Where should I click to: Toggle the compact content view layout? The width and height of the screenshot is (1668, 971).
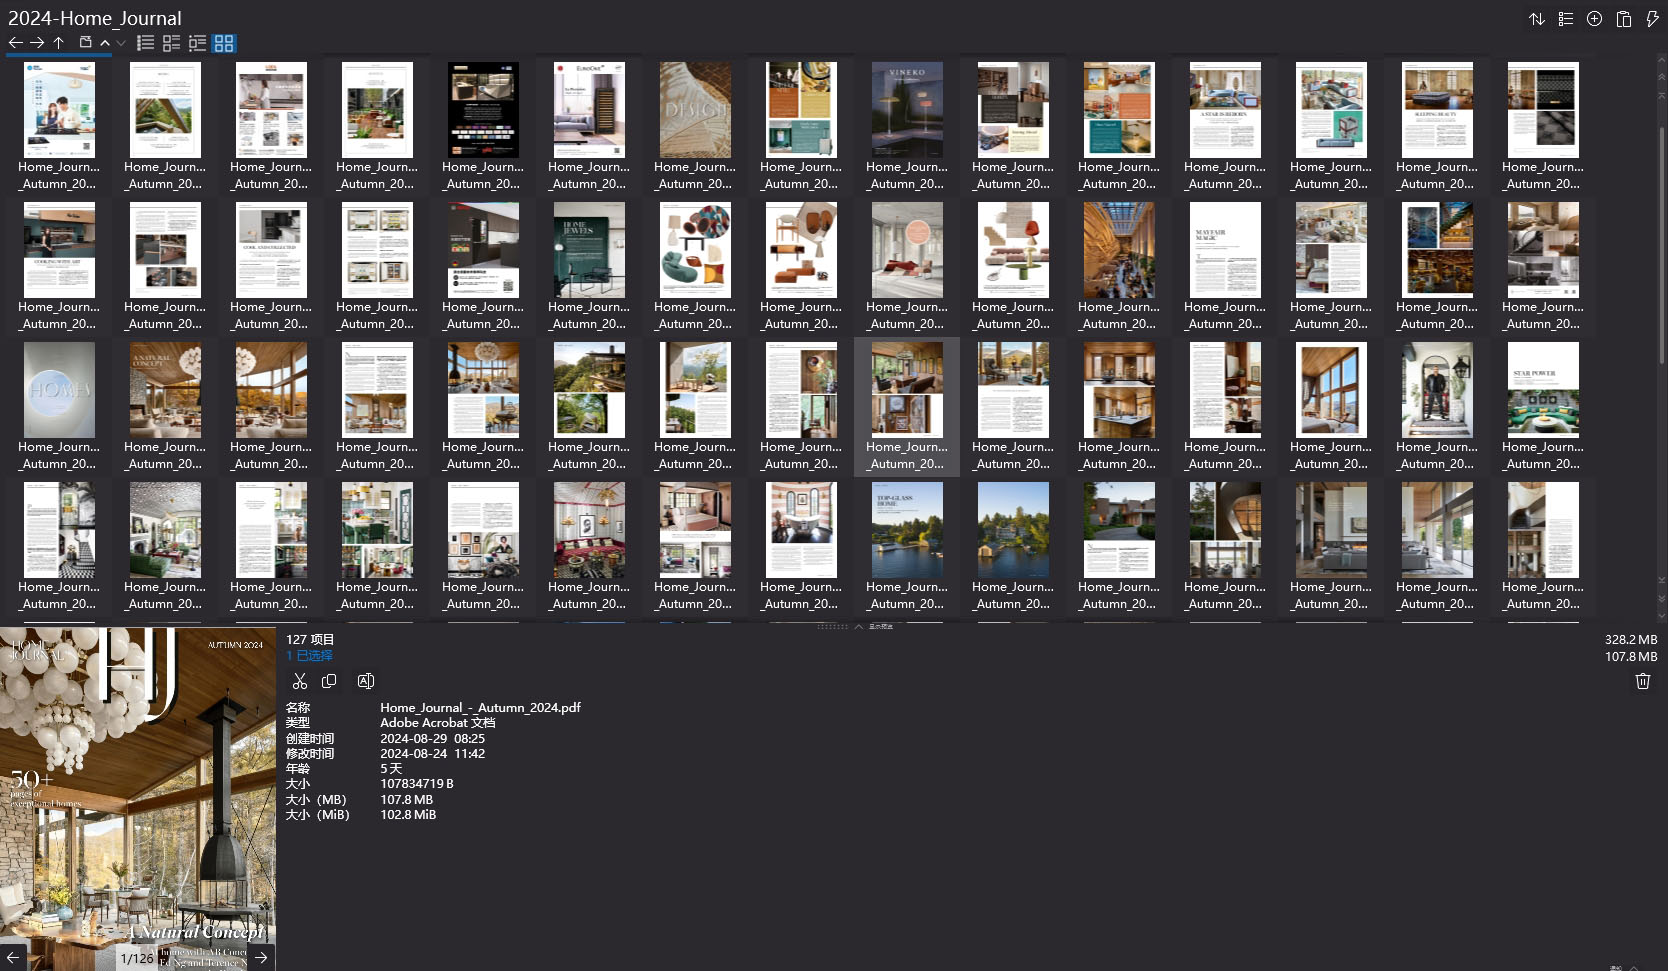point(197,42)
